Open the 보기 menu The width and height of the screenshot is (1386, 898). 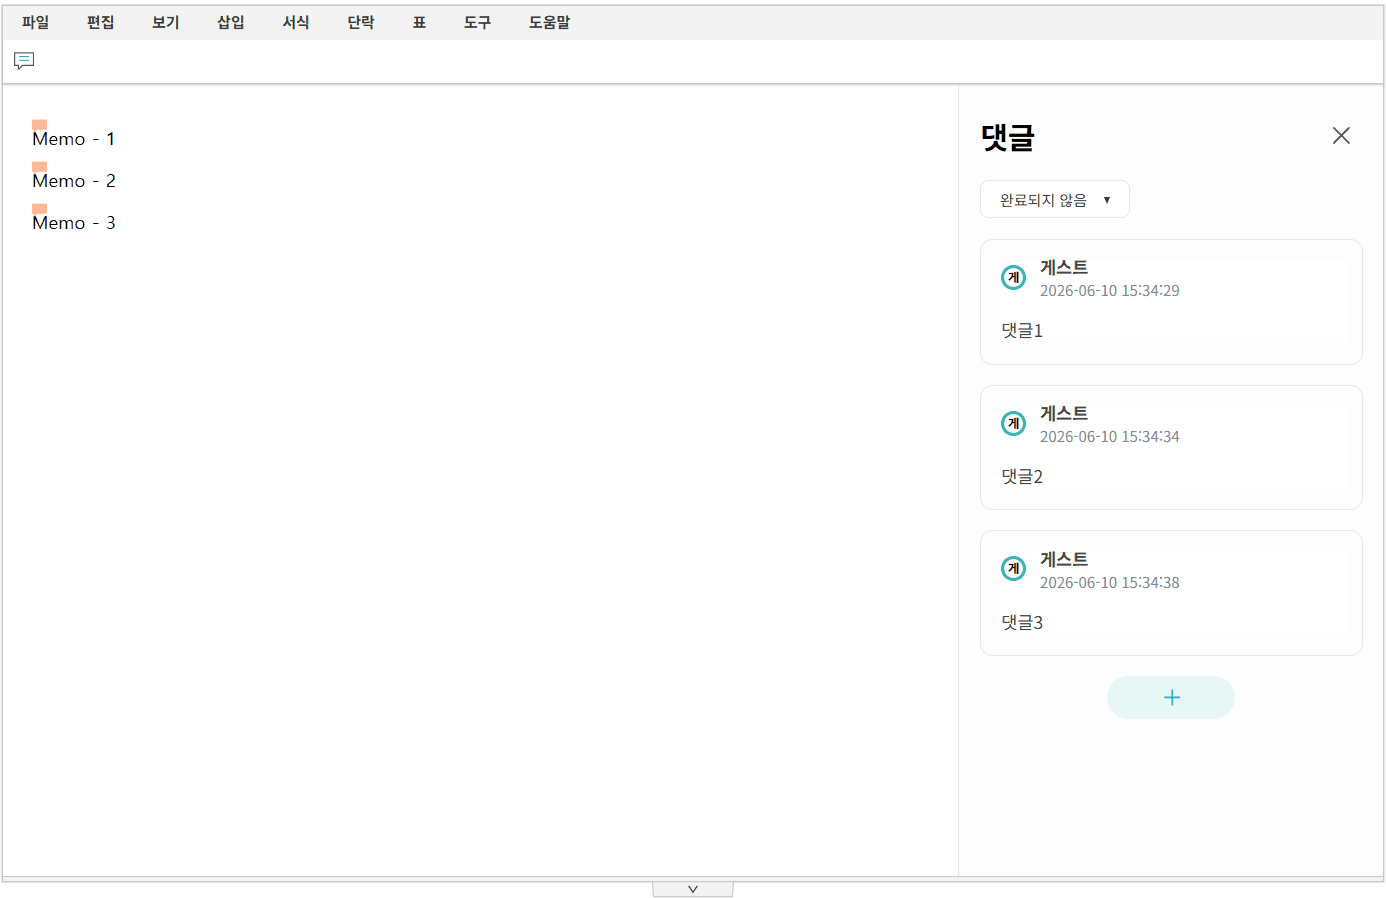pyautogui.click(x=166, y=22)
